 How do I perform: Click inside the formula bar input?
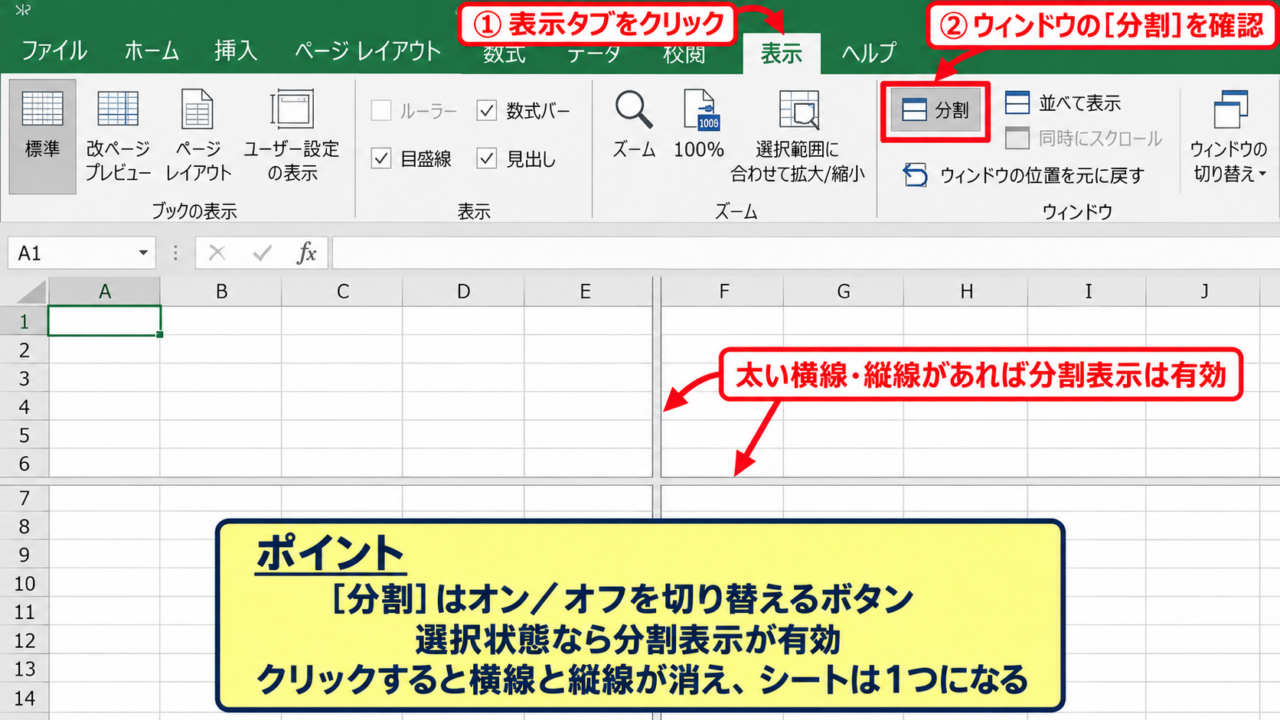(806, 254)
